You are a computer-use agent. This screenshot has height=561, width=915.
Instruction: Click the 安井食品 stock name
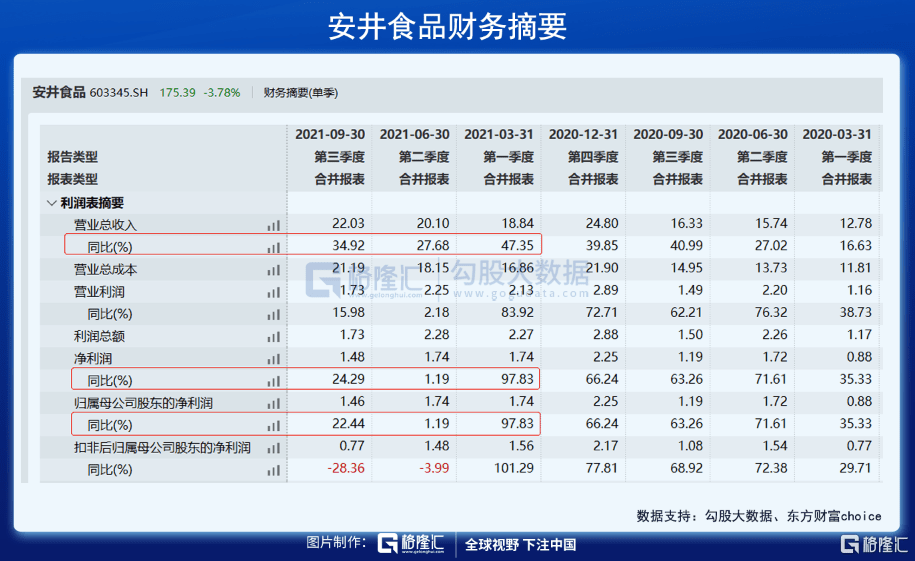pyautogui.click(x=58, y=92)
